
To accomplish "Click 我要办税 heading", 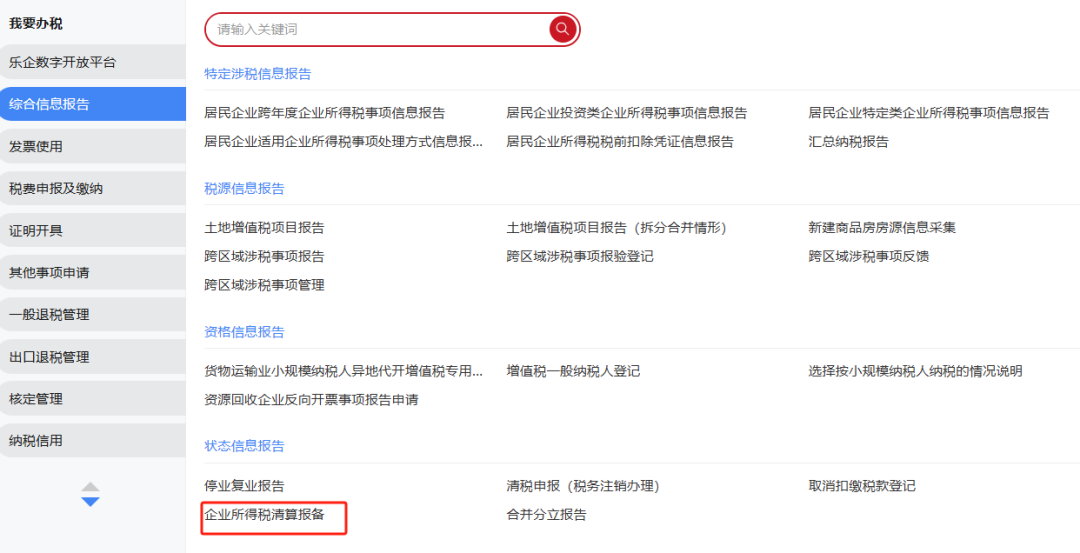I will [35, 24].
